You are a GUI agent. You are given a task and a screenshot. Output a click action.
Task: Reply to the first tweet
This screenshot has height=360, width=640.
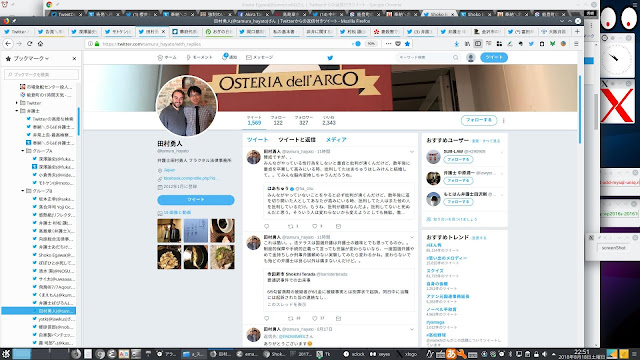pos(267,226)
